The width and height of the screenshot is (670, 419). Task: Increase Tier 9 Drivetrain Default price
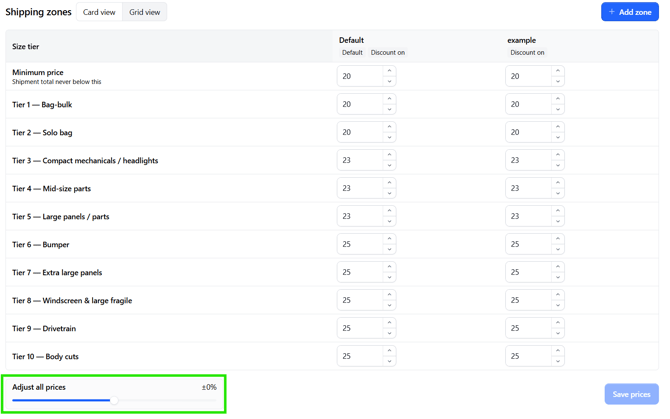click(389, 323)
